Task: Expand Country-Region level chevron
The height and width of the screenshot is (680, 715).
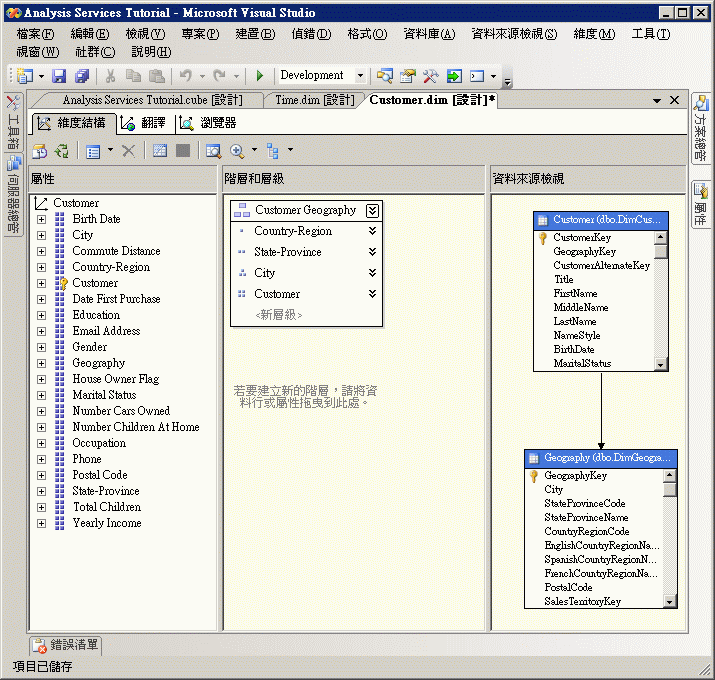Action: click(373, 231)
